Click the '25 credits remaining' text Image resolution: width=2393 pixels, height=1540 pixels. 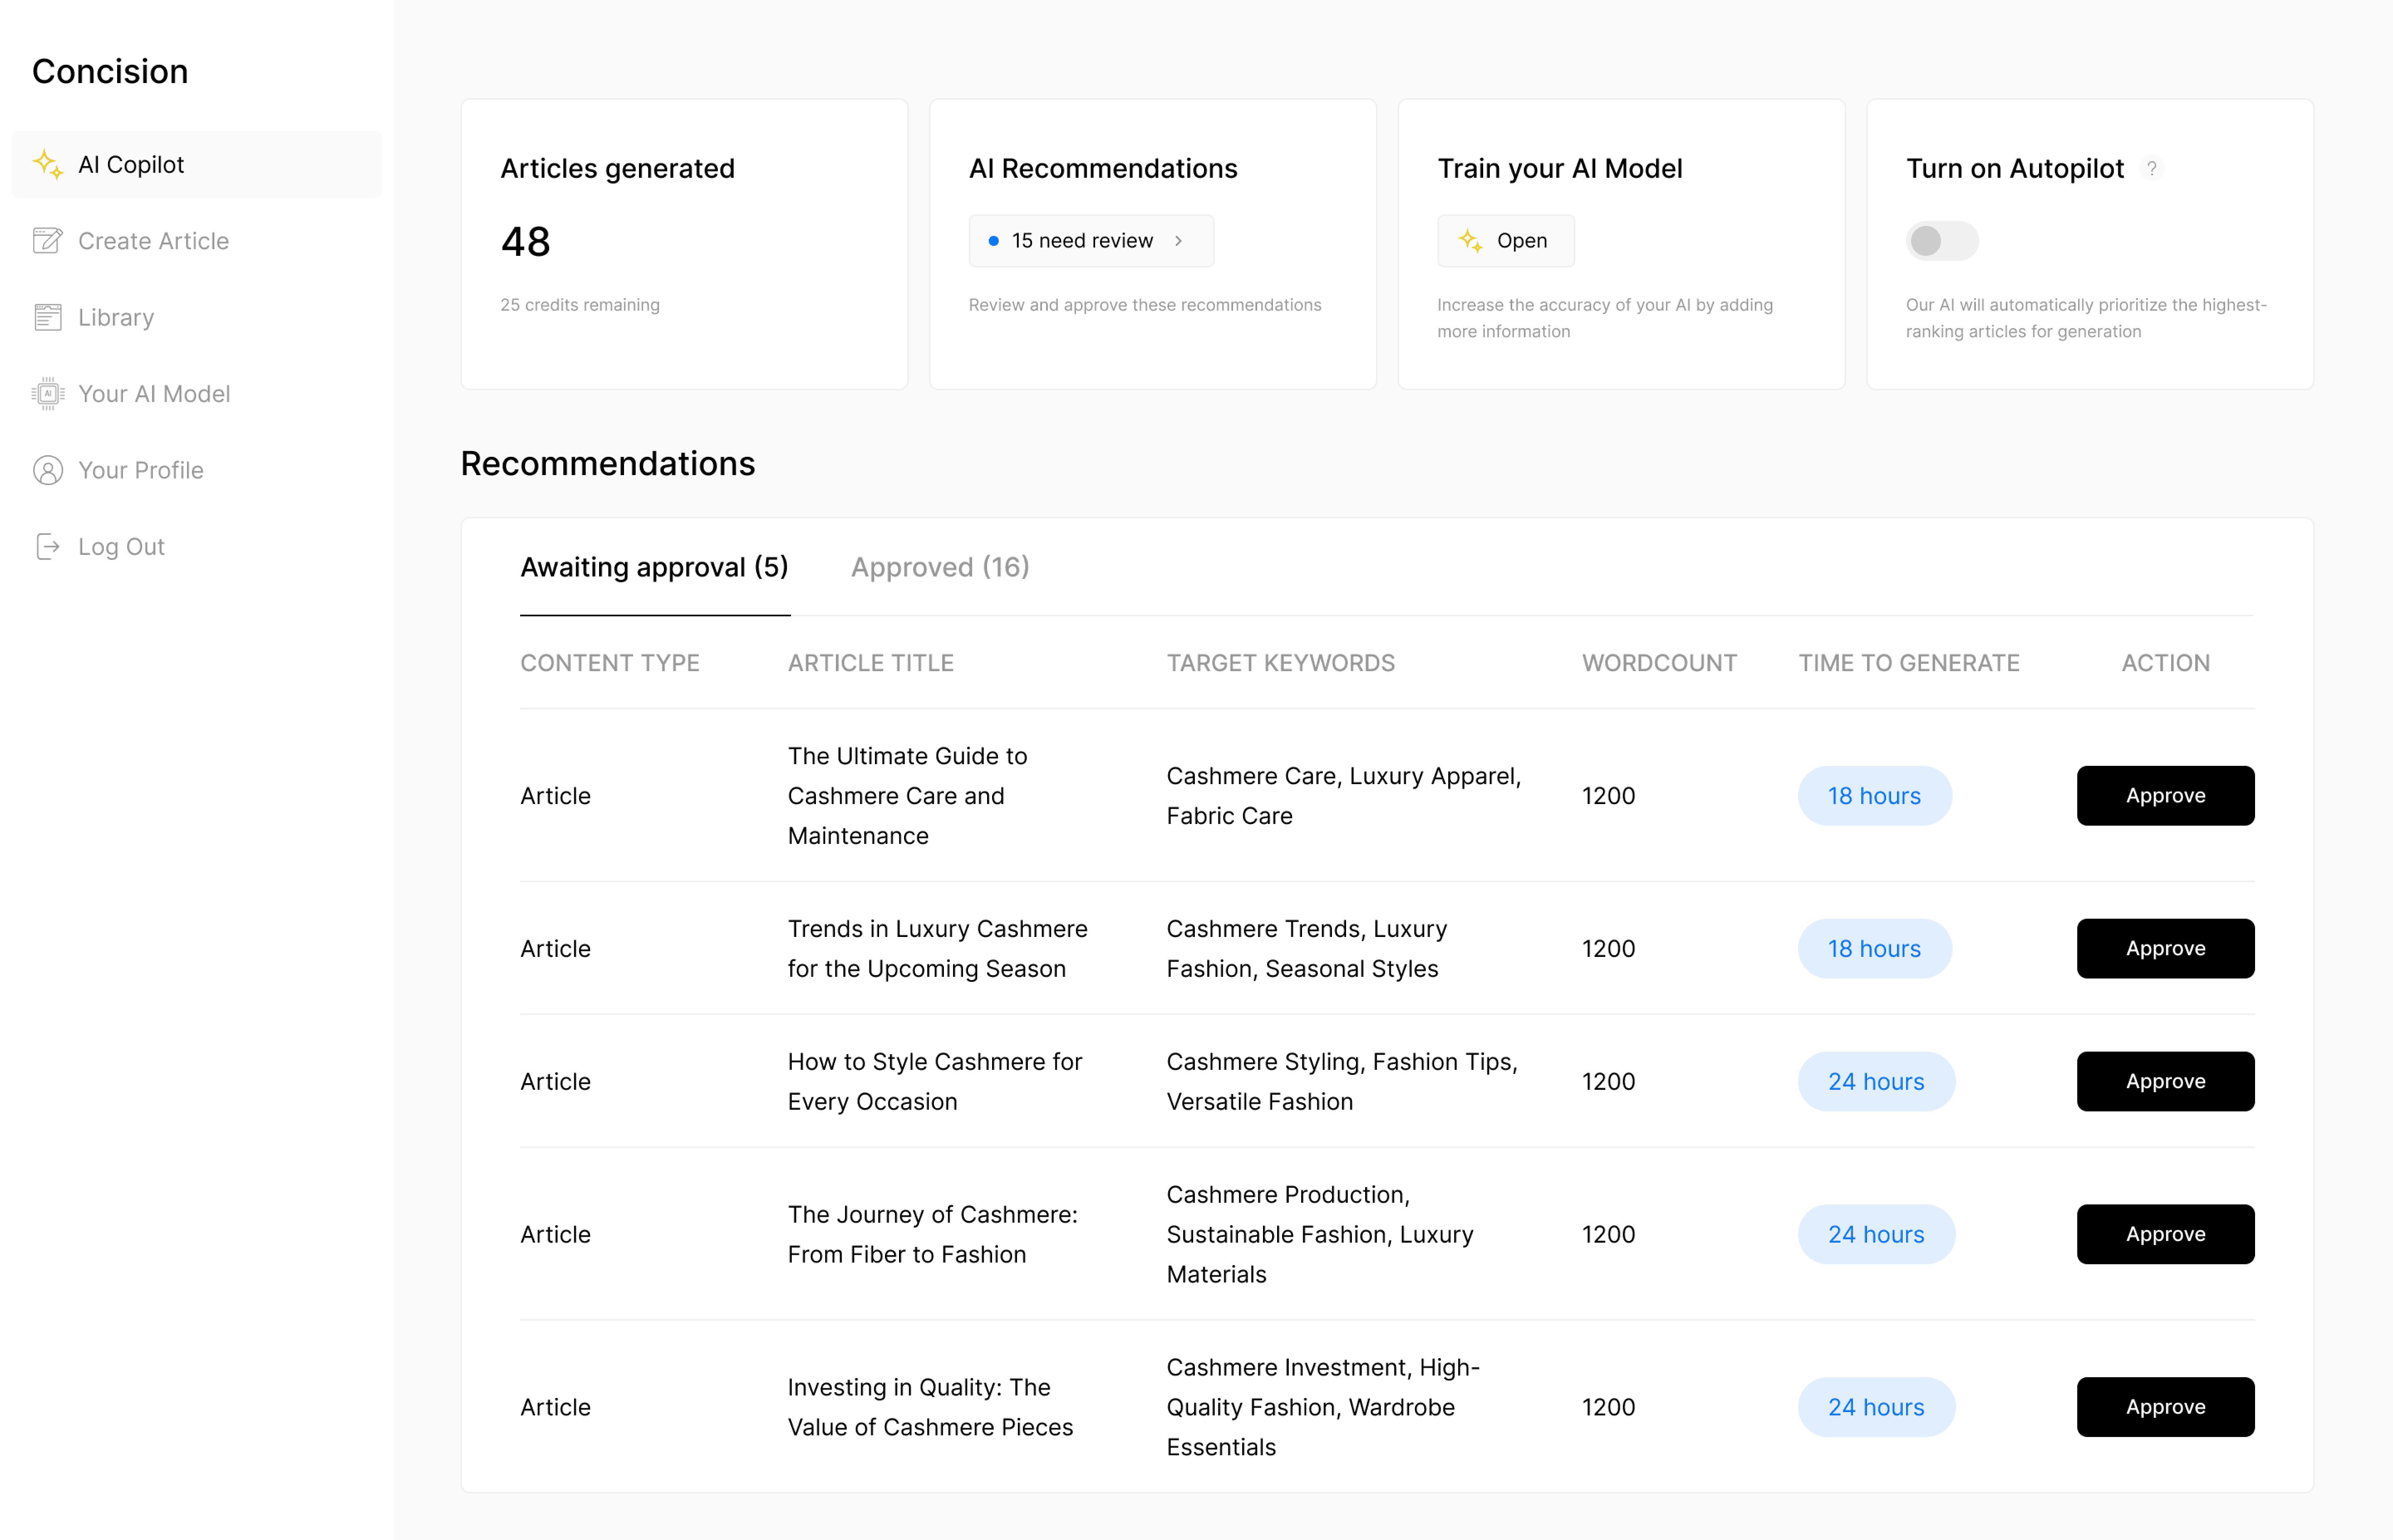coord(580,305)
